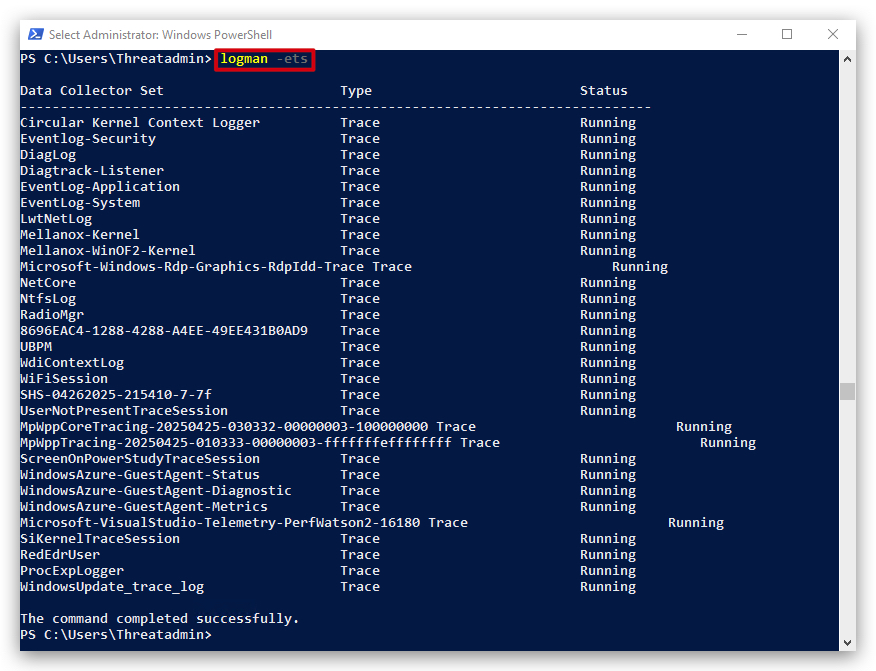Select the 'RedEdrUser' entry
Image resolution: width=876 pixels, height=671 pixels.
click(x=60, y=555)
